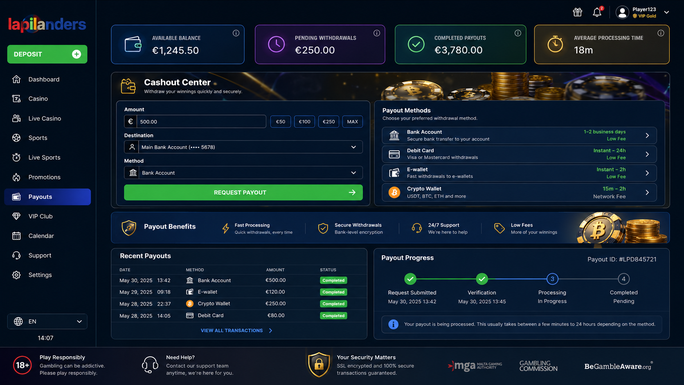Click the Debit Card icon in Payout Methods
The image size is (684, 385).
394,154
